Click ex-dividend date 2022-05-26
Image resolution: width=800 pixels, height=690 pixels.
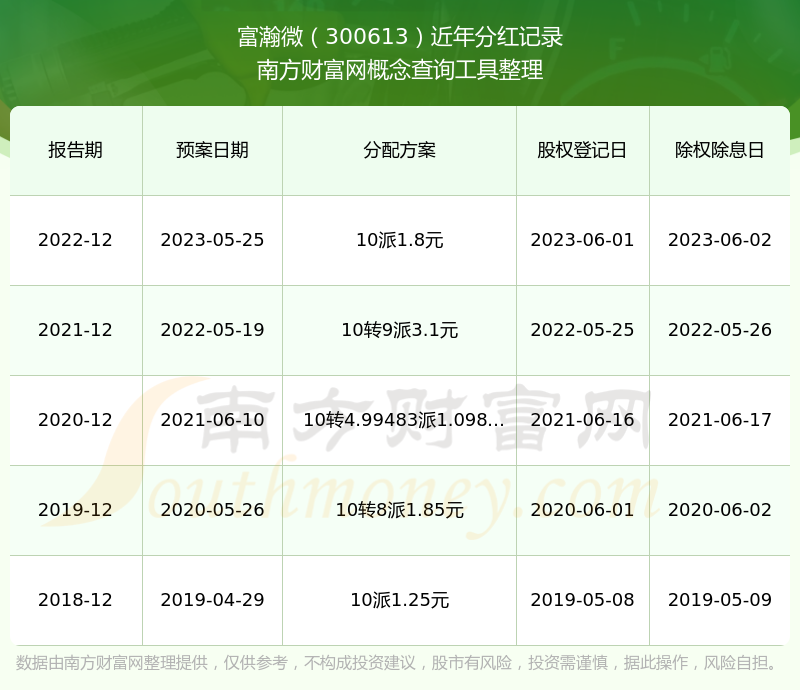[719, 330]
